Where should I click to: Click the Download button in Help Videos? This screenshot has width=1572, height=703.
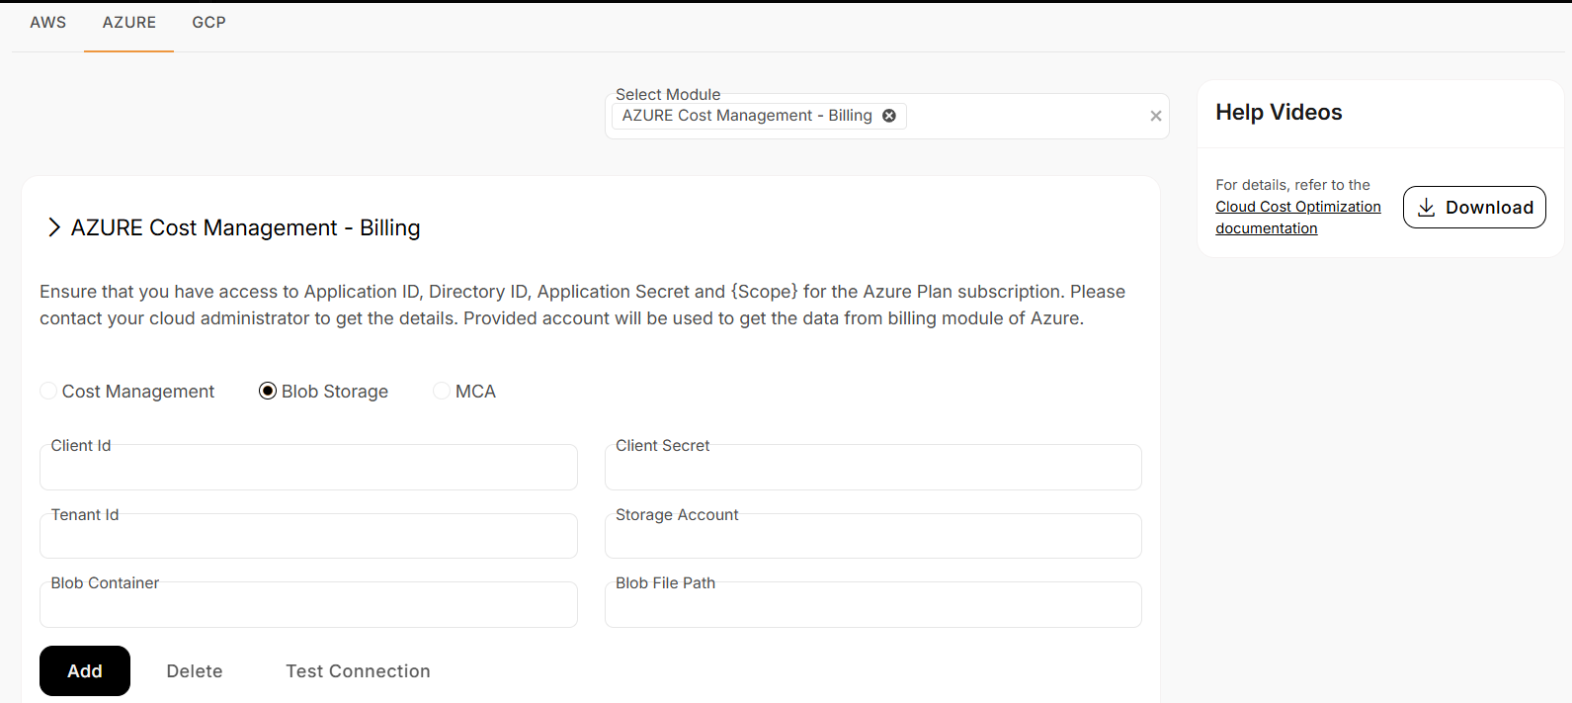pyautogui.click(x=1474, y=207)
